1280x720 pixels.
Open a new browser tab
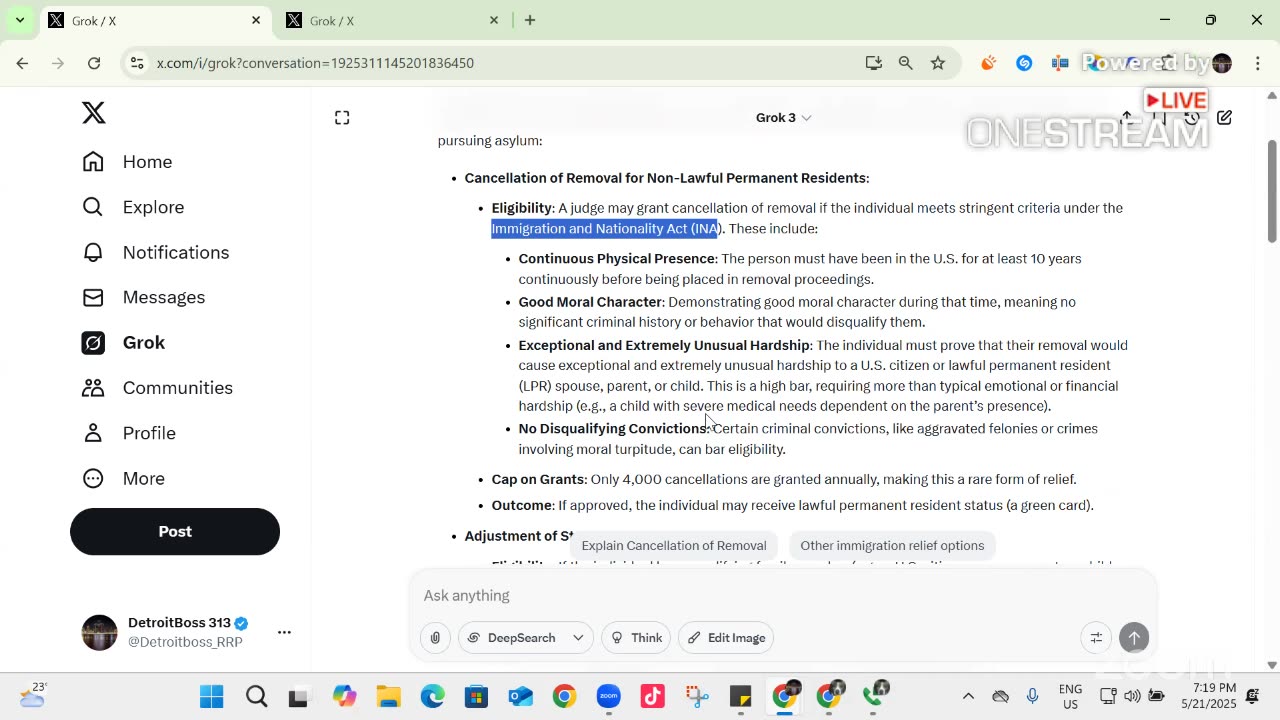click(x=530, y=20)
